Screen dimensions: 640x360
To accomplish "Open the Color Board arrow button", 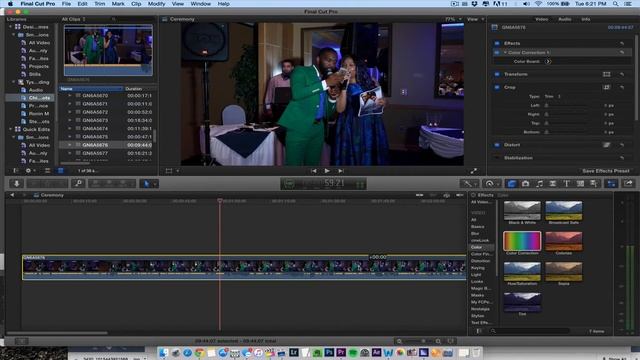I will [548, 62].
